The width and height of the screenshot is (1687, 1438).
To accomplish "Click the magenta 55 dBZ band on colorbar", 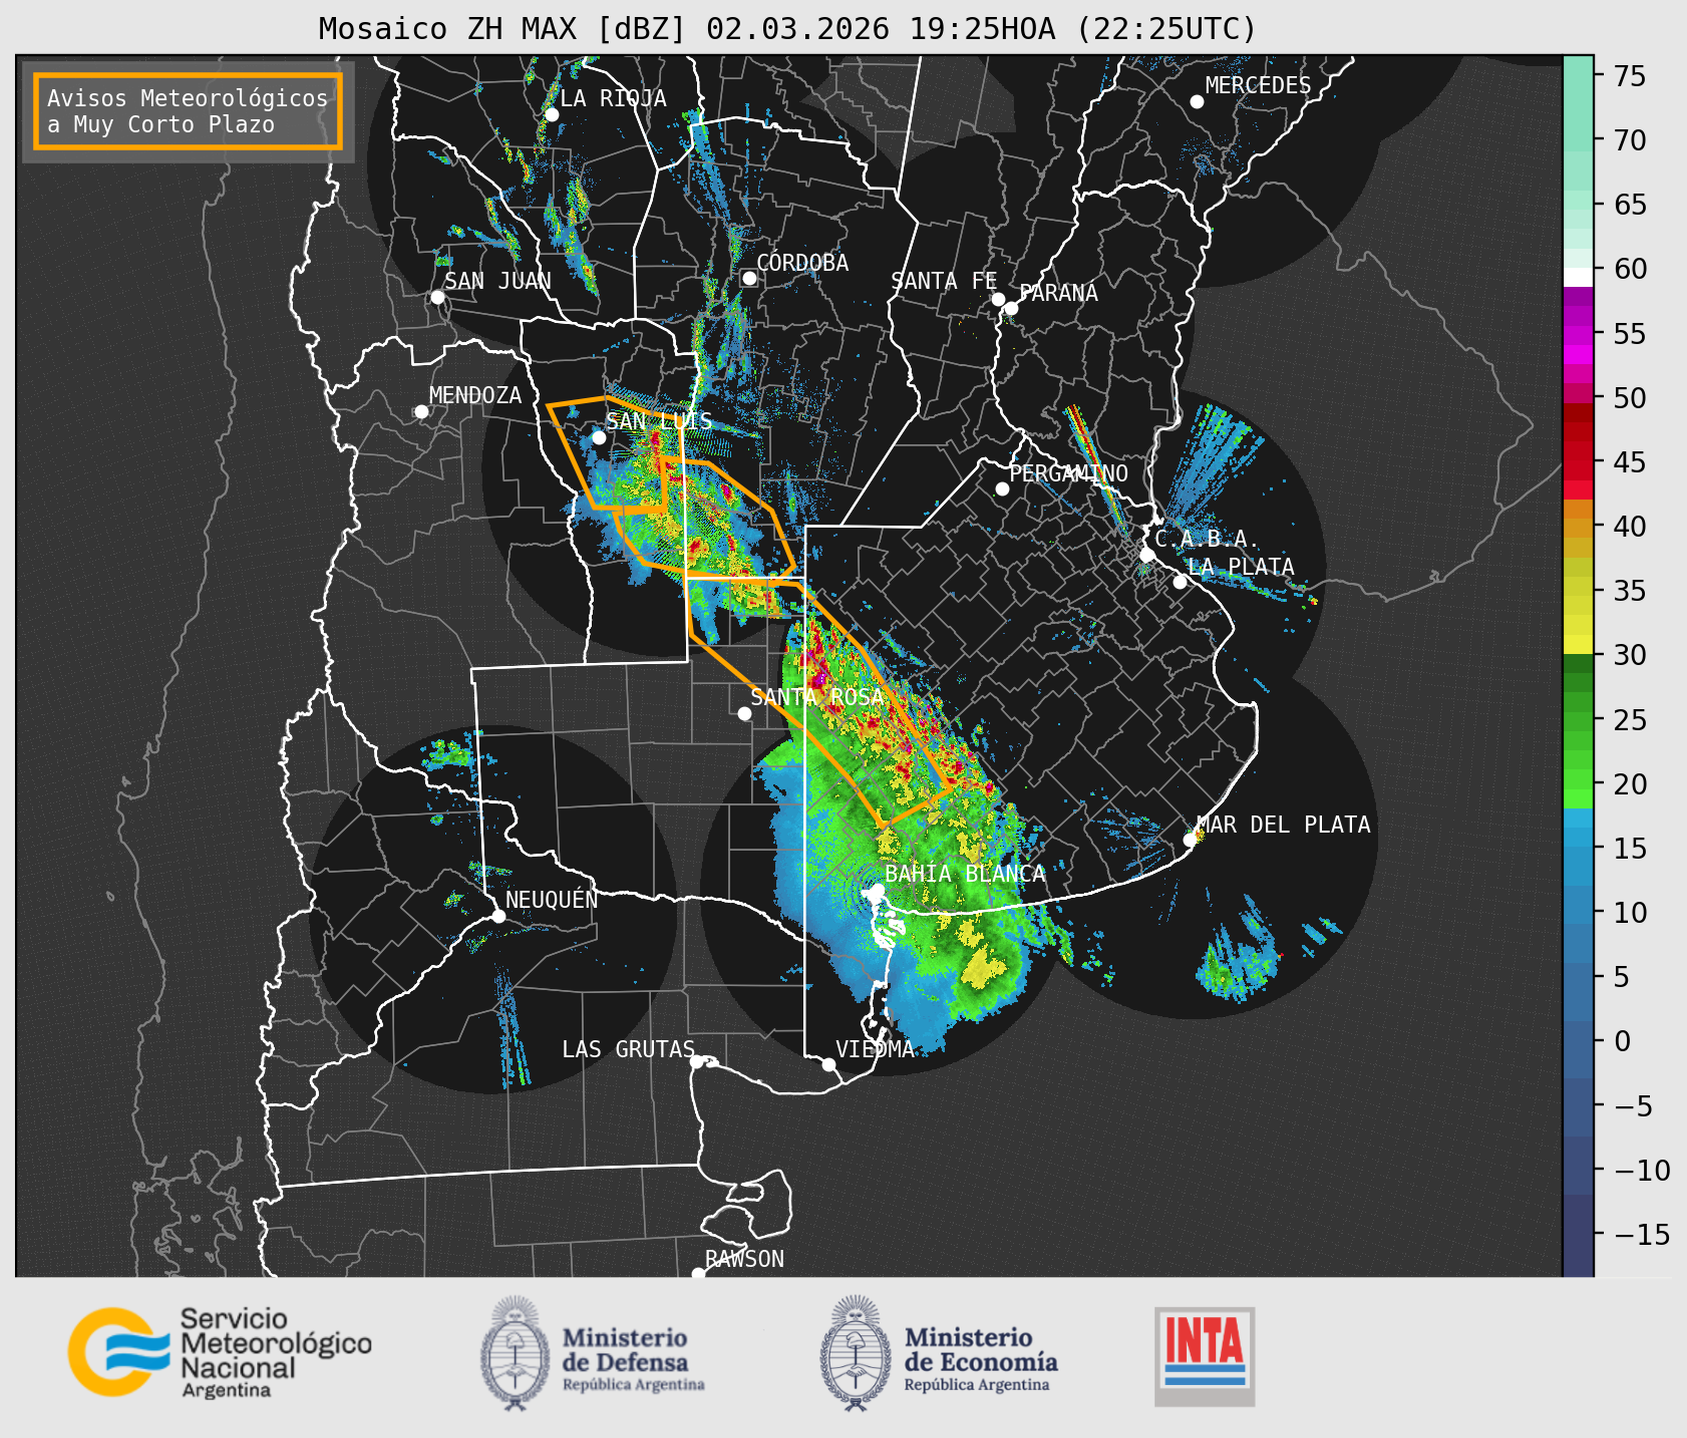I will click(x=1577, y=336).
